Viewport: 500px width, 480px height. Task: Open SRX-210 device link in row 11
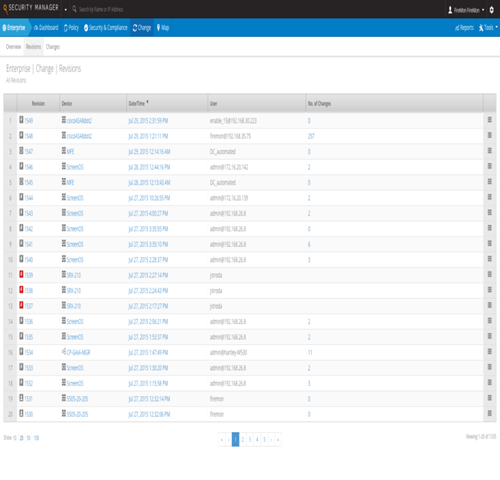[74, 275]
